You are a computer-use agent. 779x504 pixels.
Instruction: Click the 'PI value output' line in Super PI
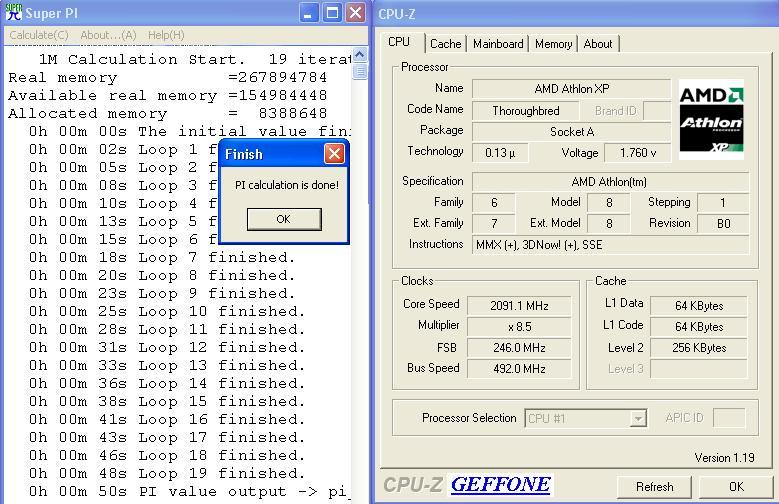click(189, 492)
